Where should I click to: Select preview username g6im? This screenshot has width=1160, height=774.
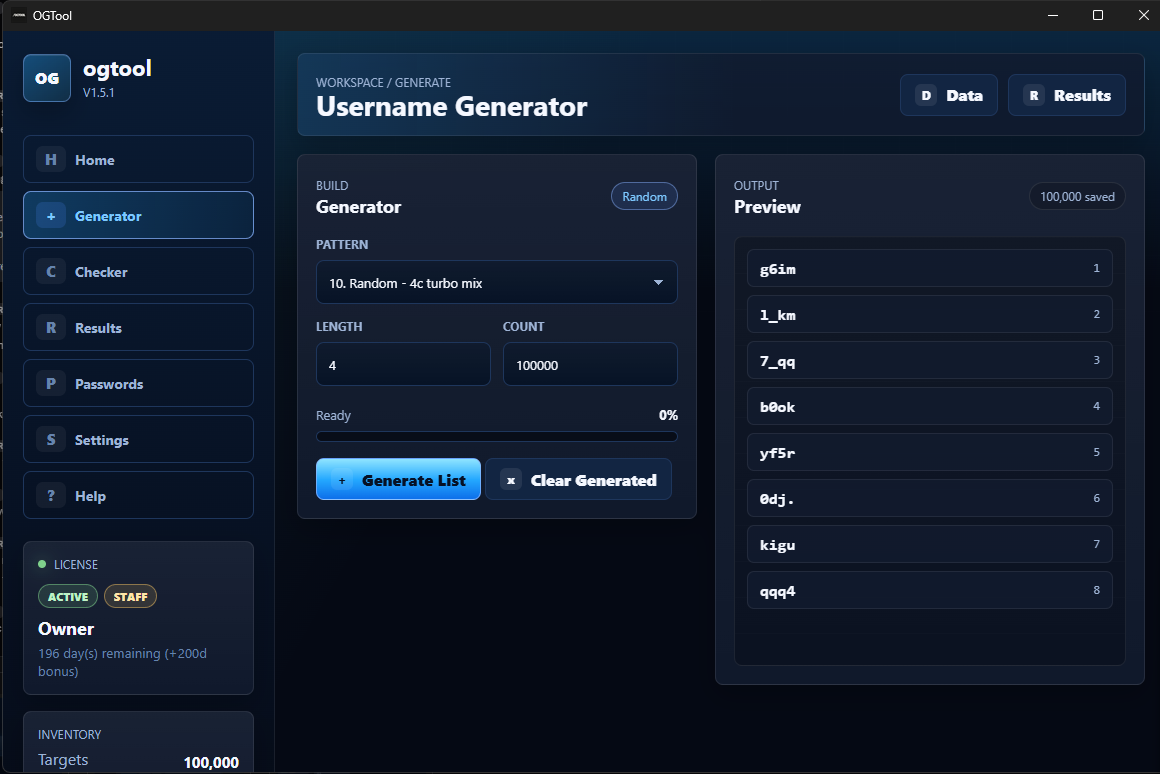click(929, 269)
